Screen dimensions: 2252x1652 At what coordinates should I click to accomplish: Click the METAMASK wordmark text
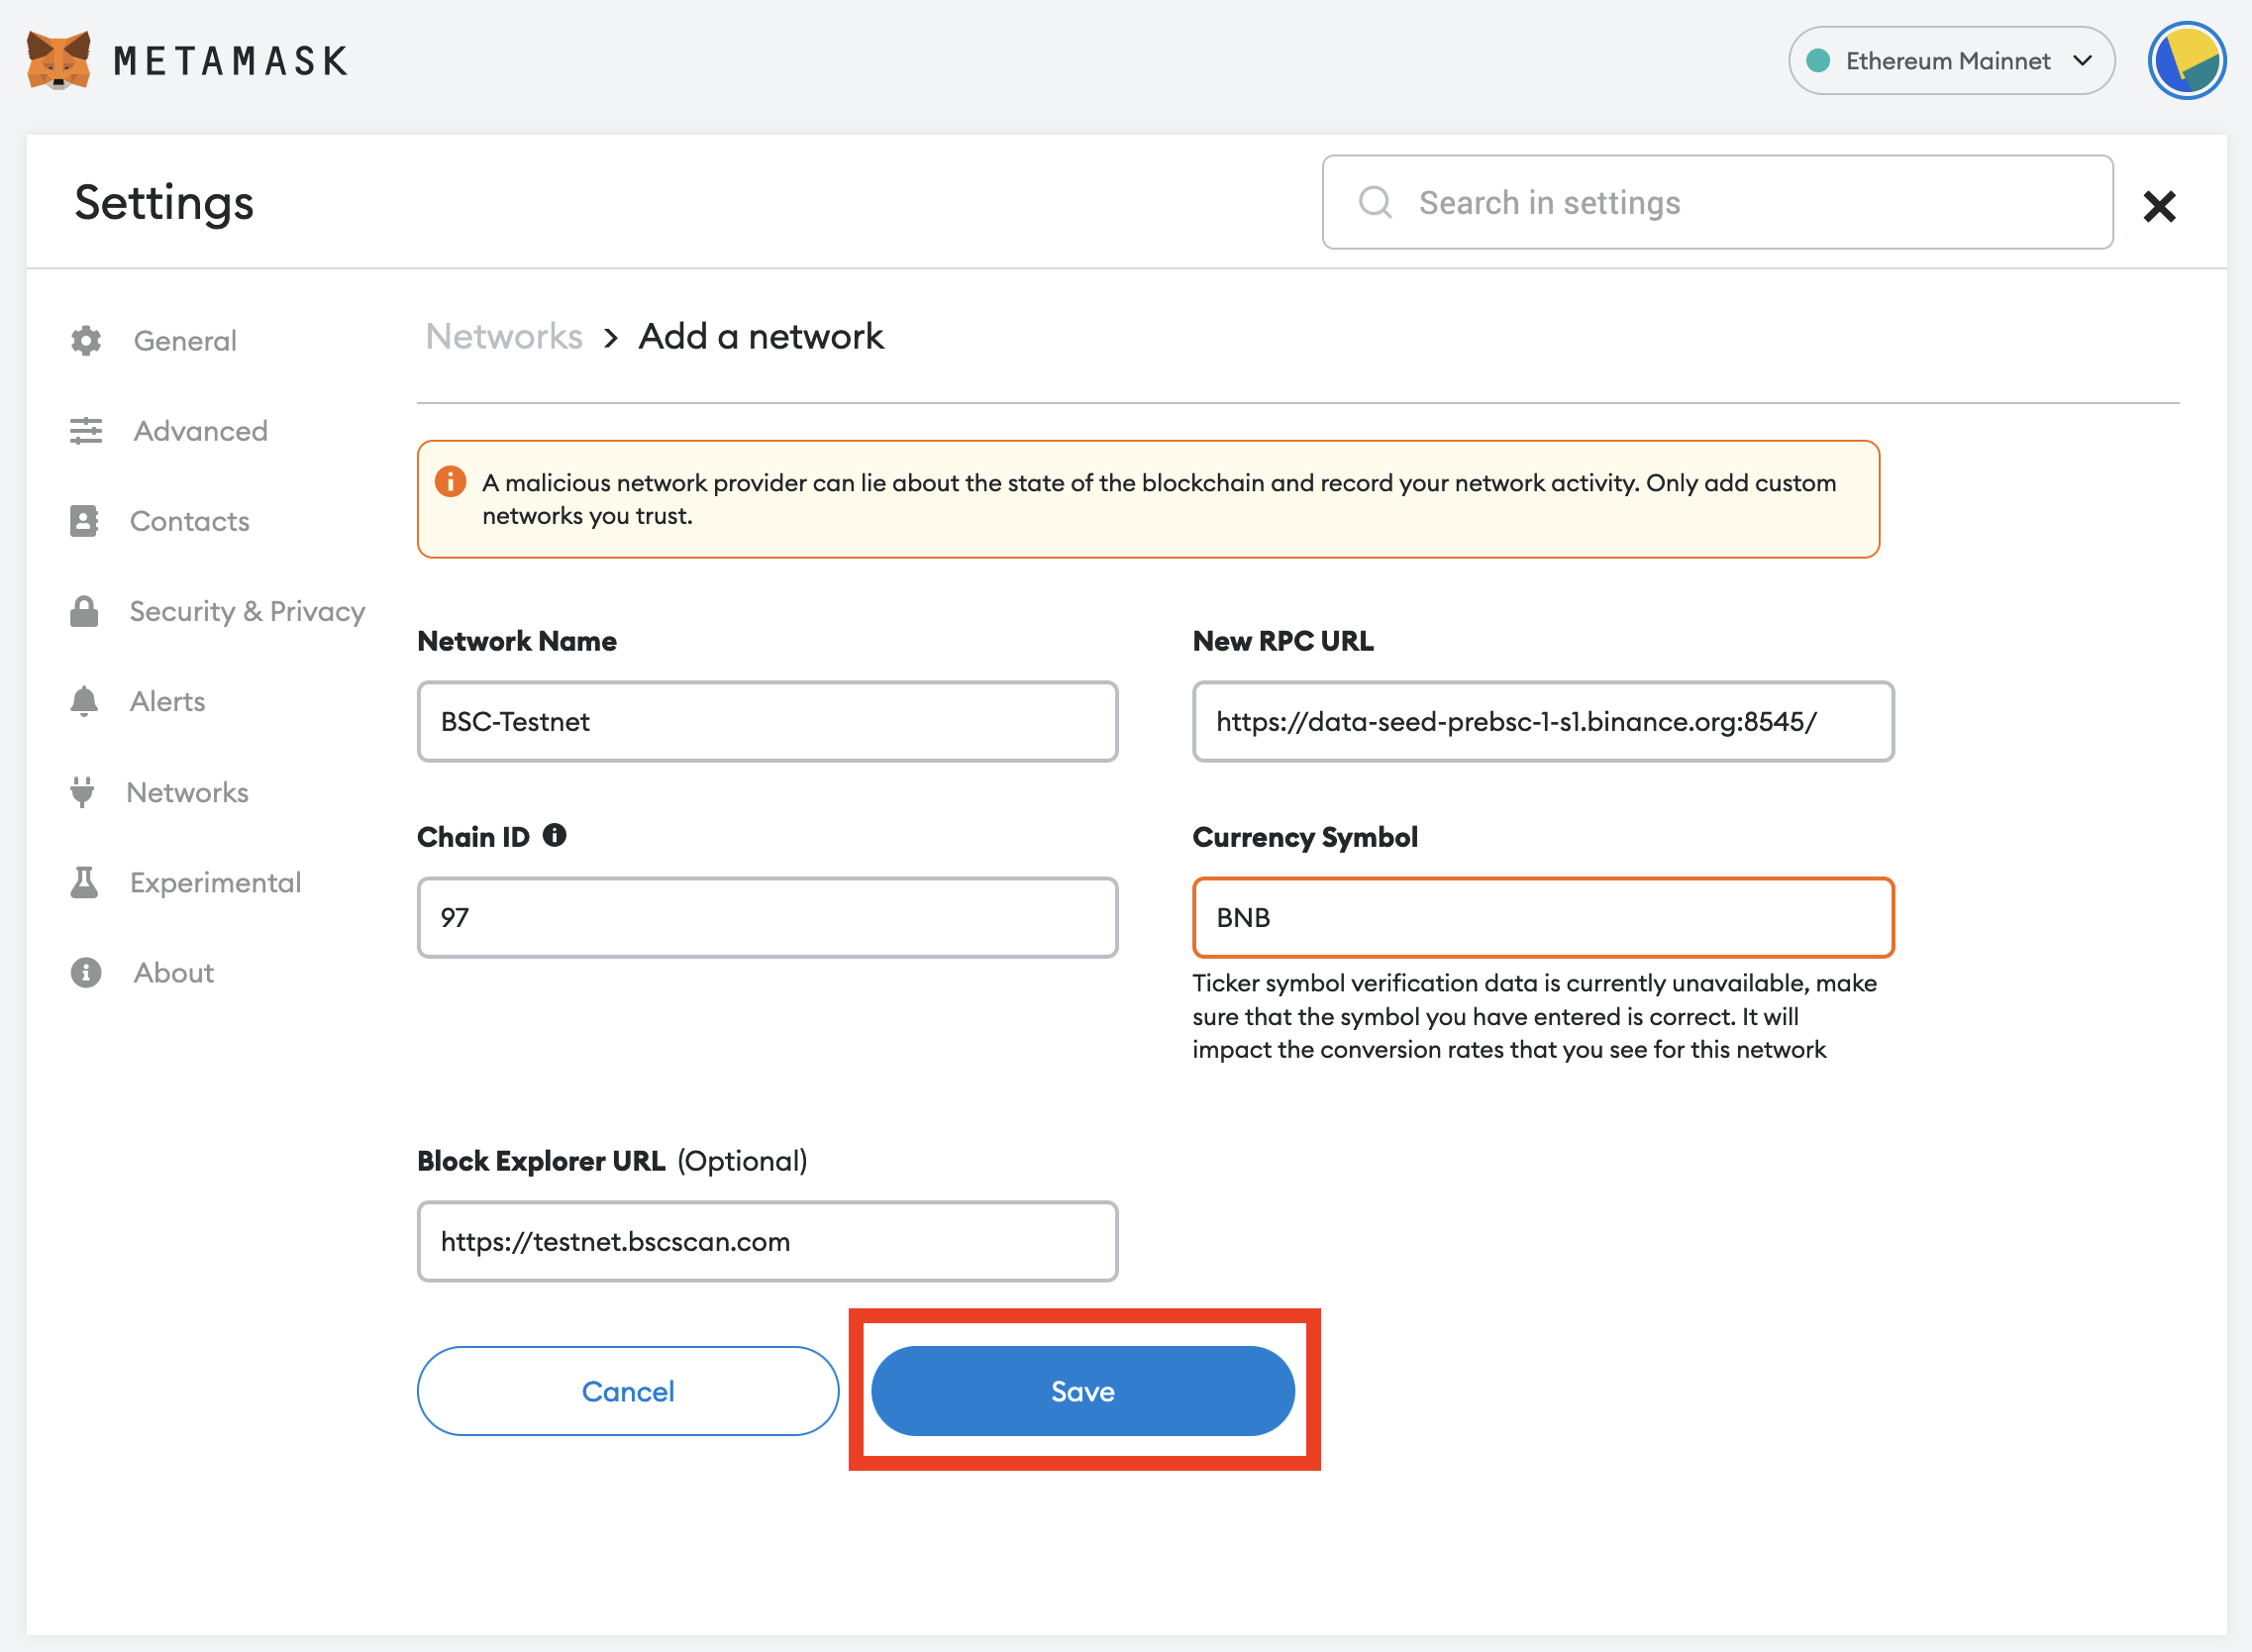231,61
